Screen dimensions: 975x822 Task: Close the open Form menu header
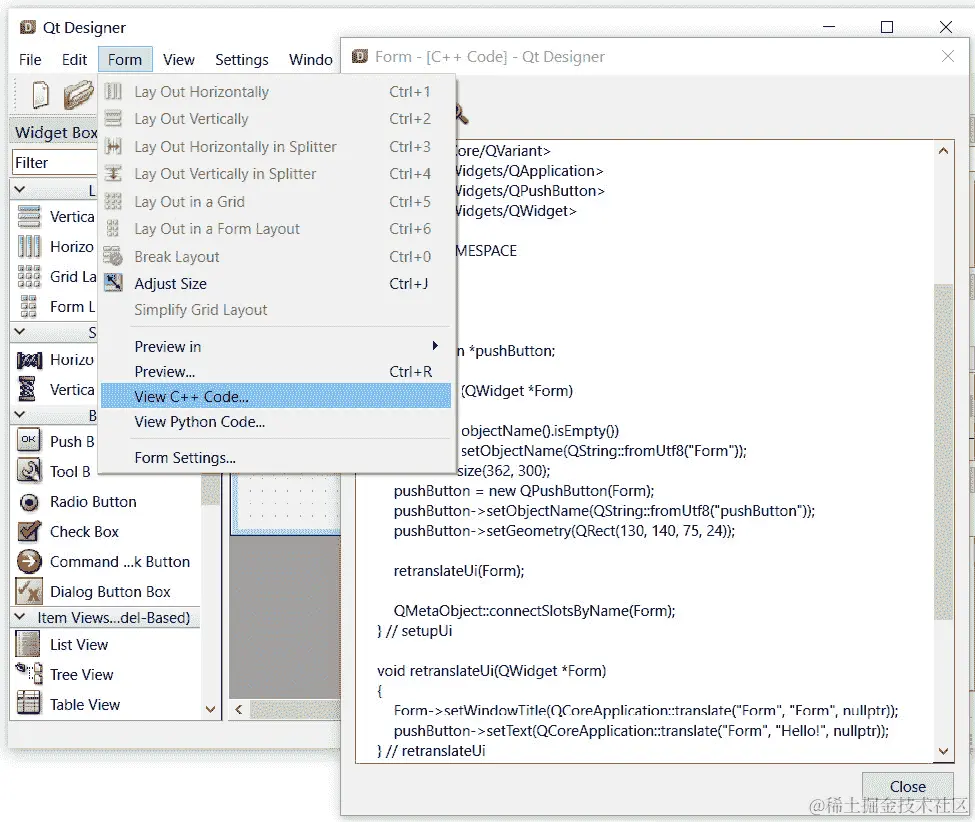click(x=124, y=60)
